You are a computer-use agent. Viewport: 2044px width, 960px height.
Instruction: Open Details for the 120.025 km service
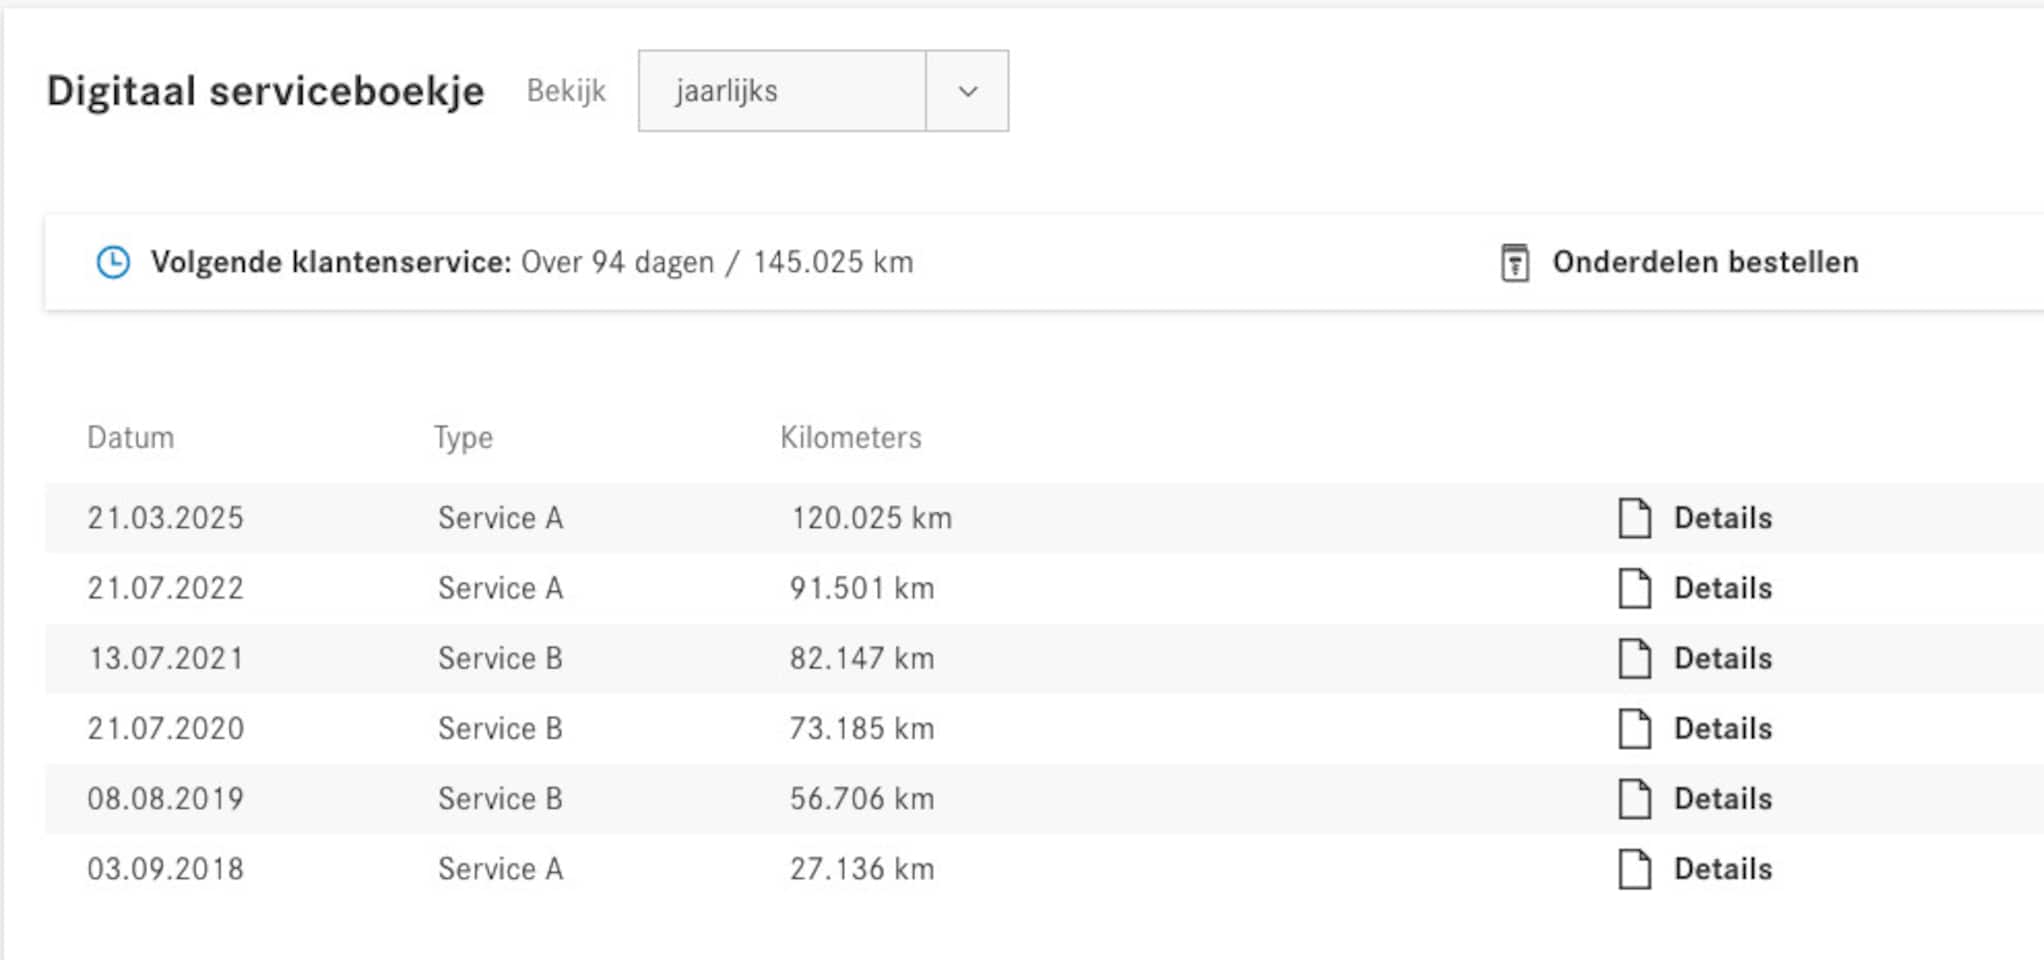1723,518
